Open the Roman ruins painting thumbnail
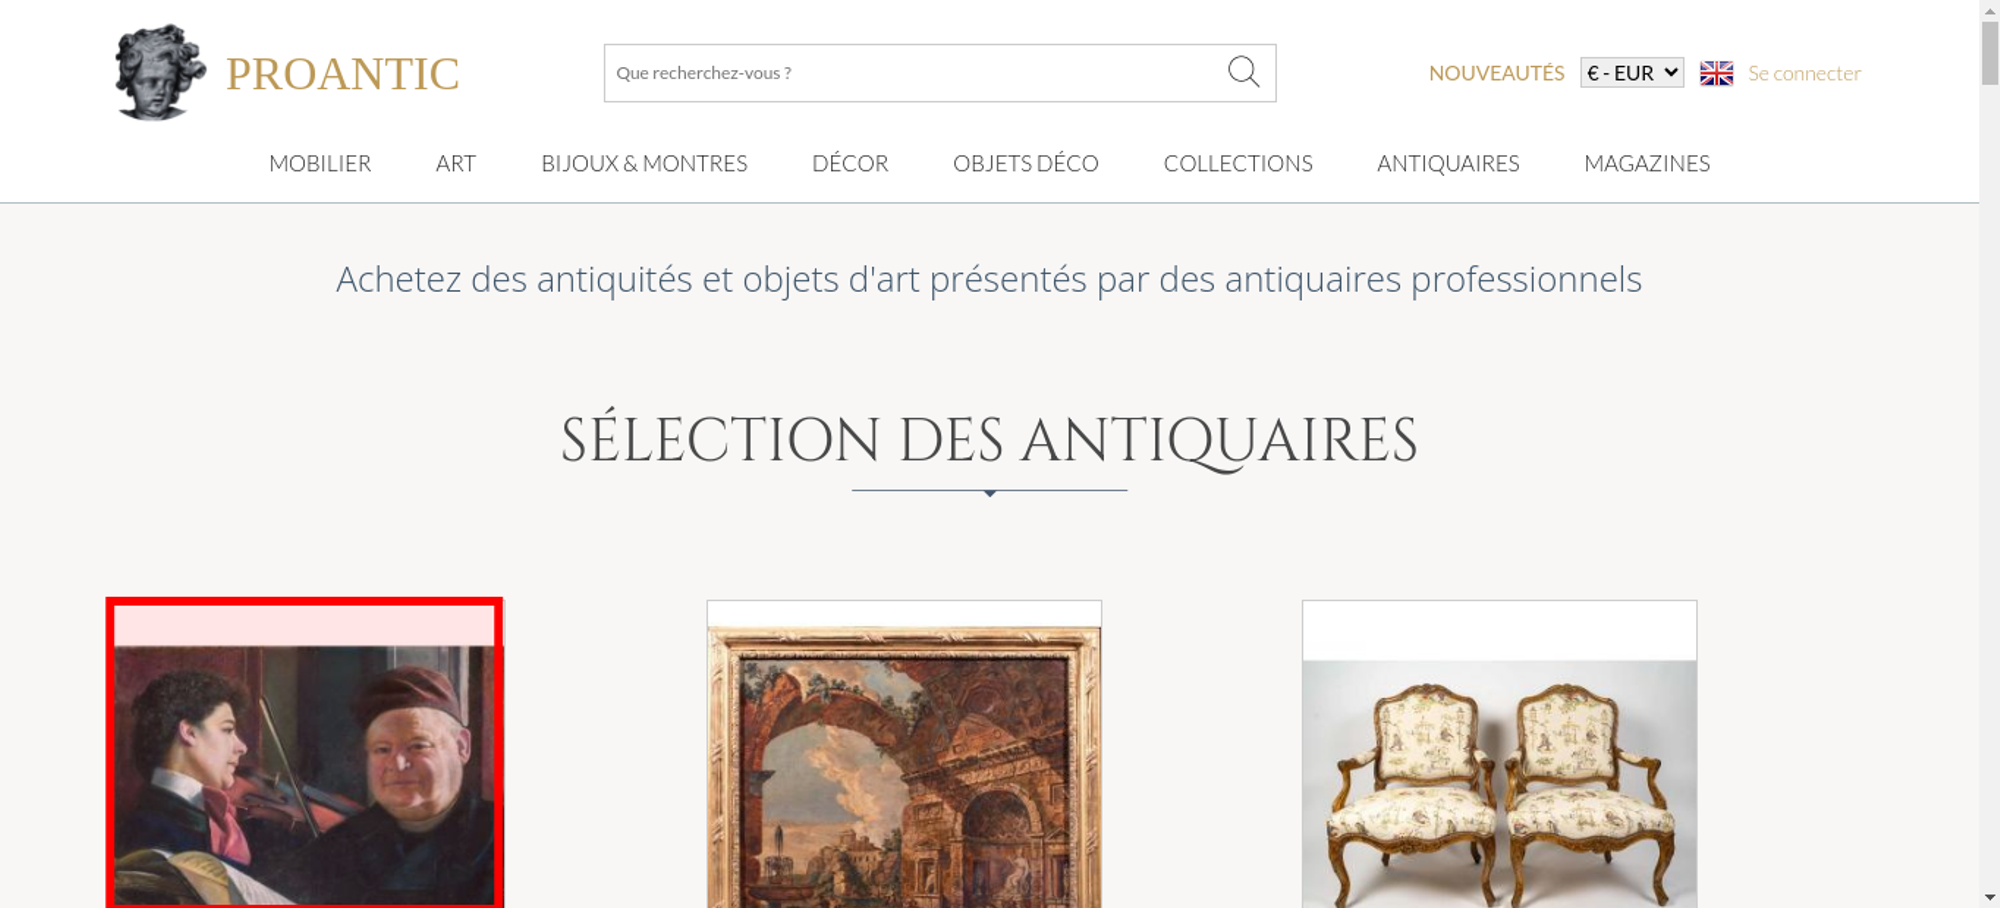This screenshot has width=2000, height=908. click(904, 754)
